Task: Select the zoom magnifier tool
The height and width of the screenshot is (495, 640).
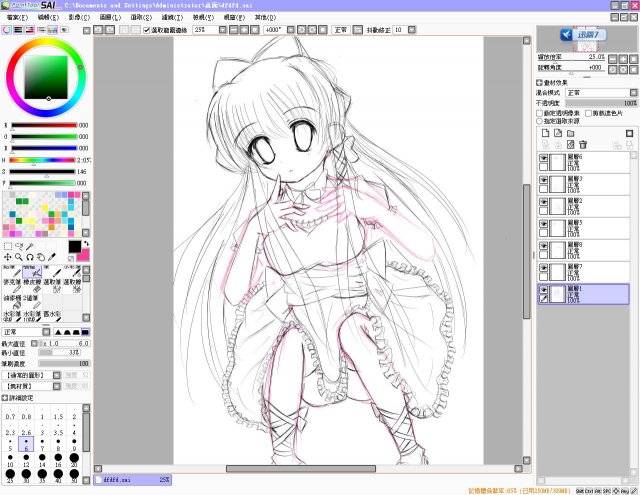Action: [19, 257]
